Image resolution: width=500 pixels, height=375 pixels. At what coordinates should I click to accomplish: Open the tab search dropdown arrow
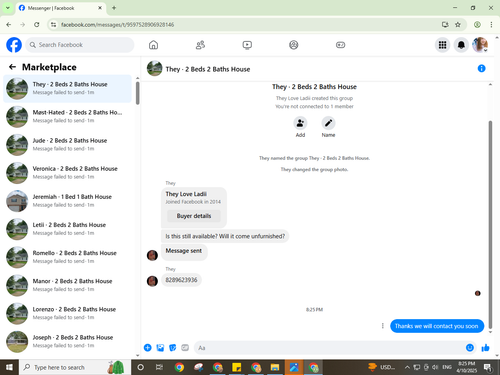(7, 8)
